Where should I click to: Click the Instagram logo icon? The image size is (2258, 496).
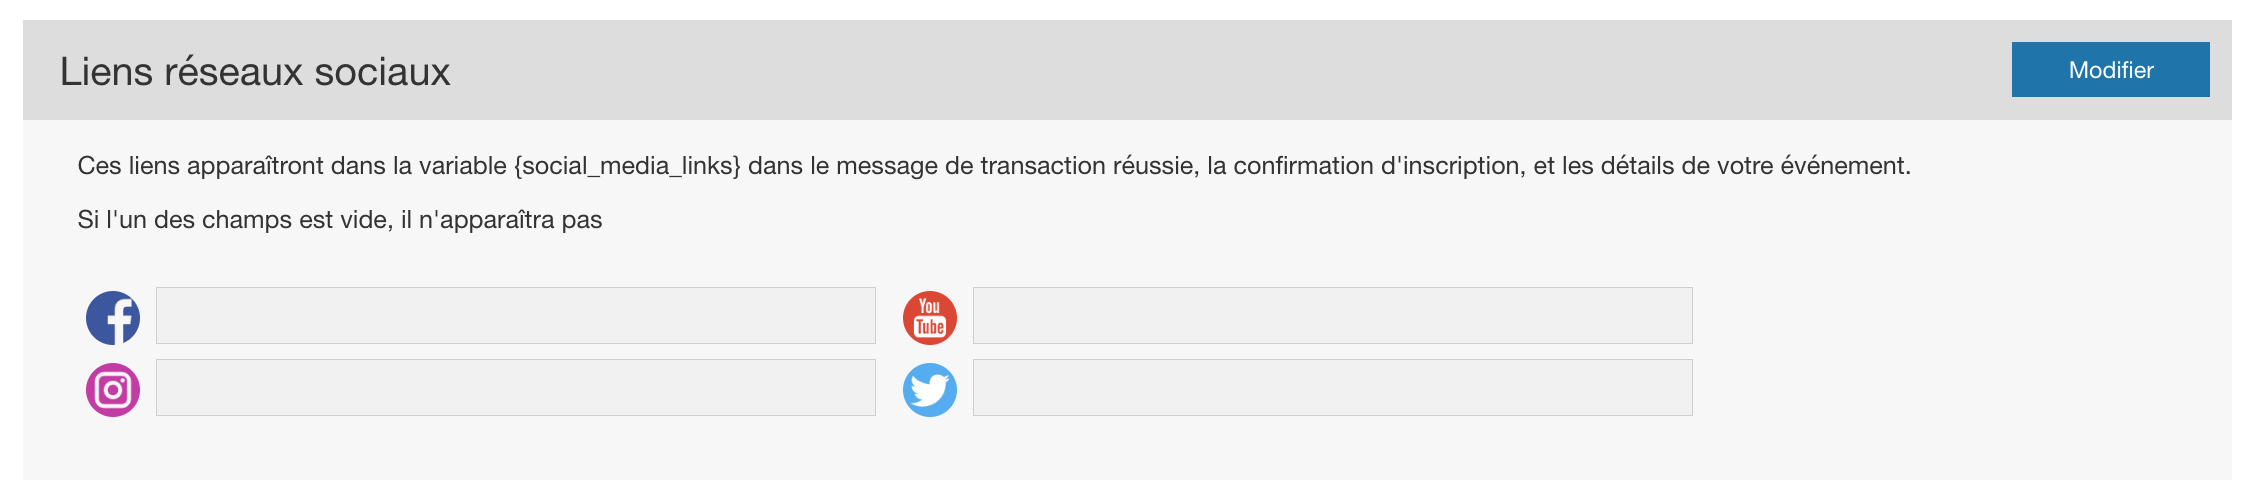point(113,390)
